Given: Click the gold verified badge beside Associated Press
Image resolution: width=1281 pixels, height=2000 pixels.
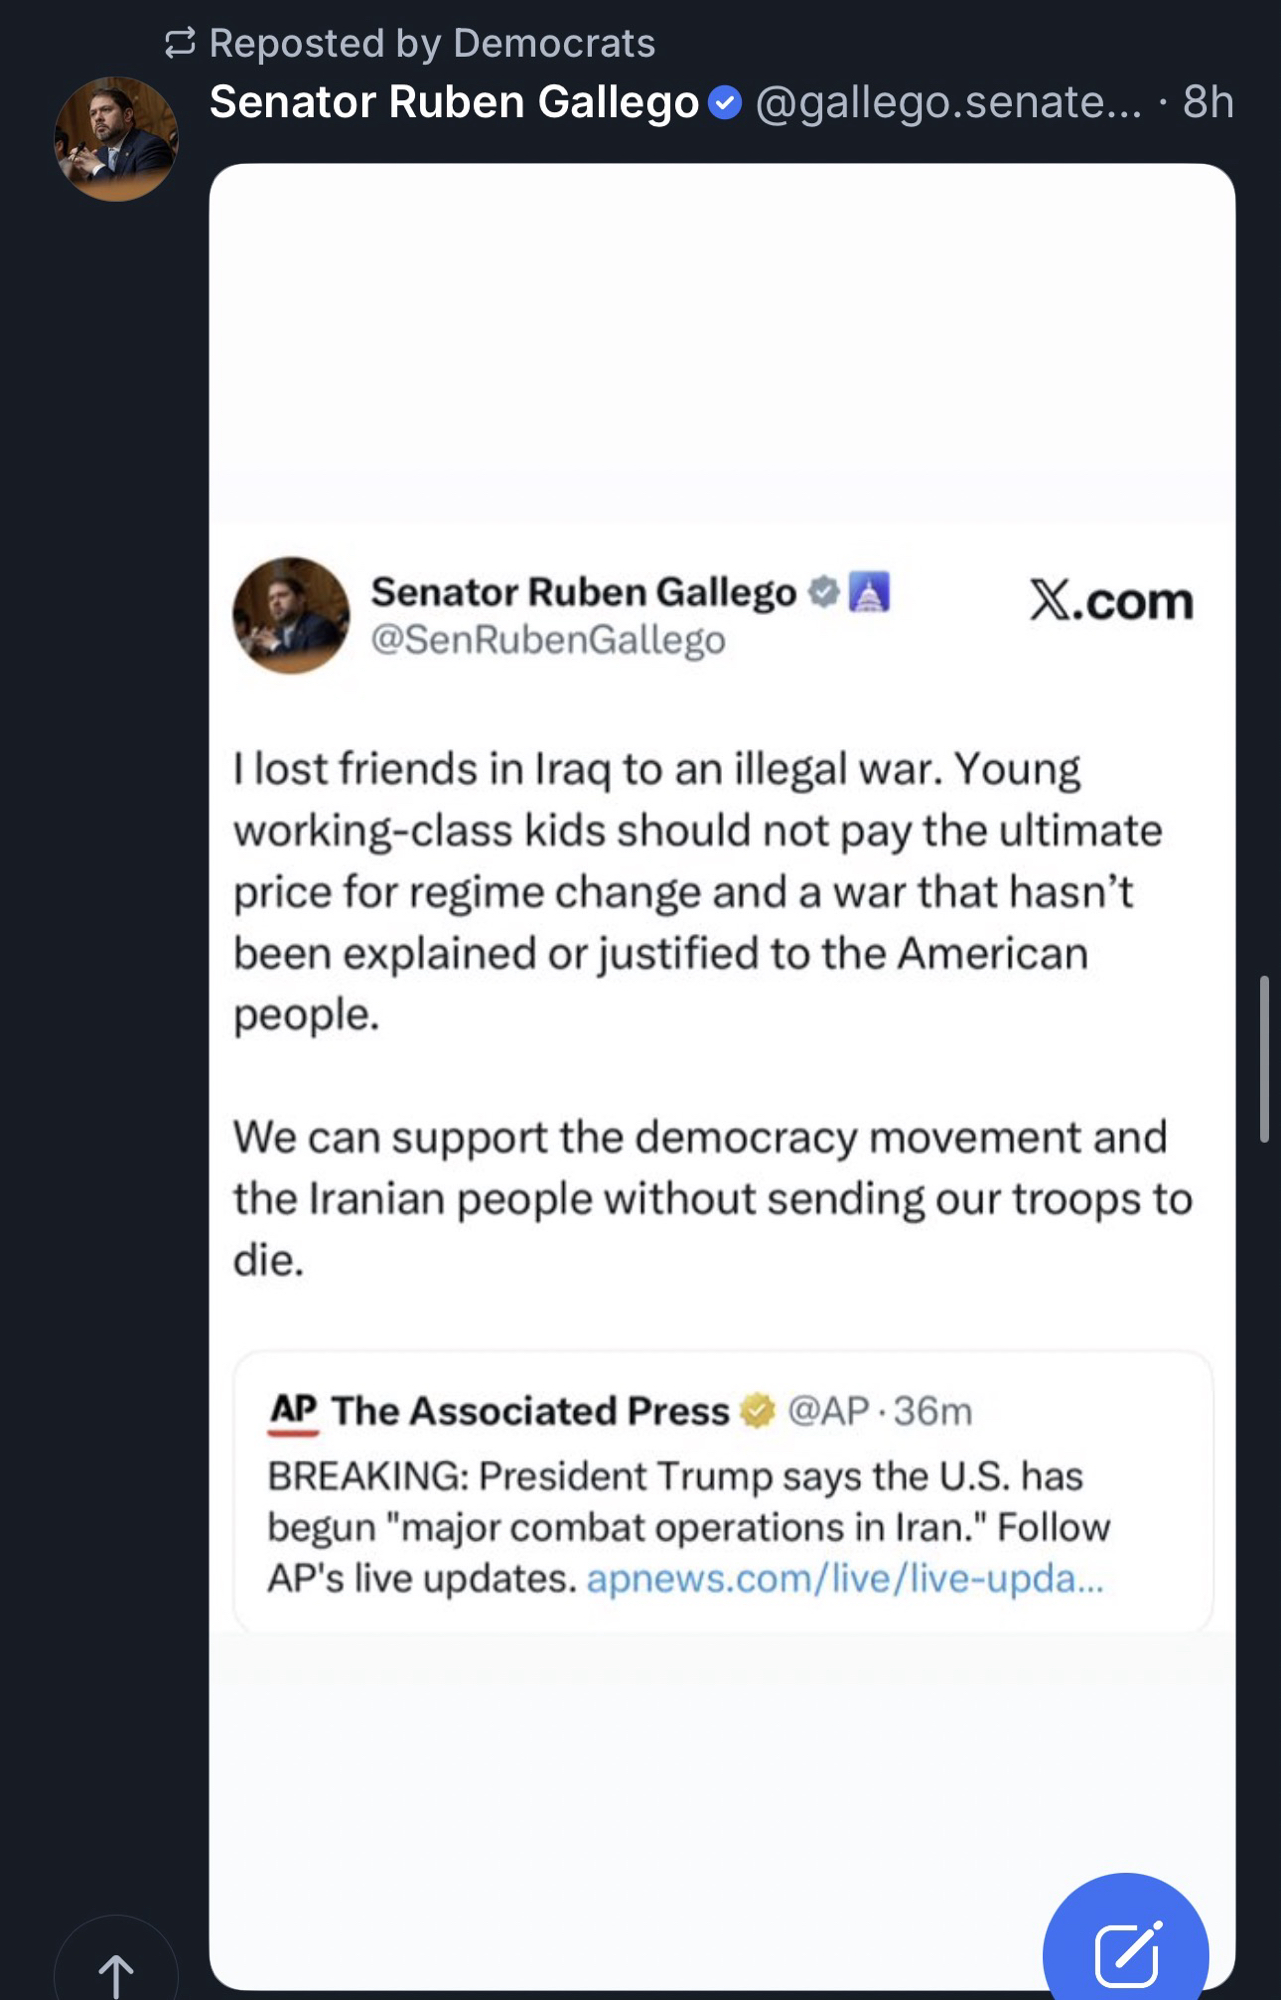Looking at the screenshot, I should tap(758, 1411).
